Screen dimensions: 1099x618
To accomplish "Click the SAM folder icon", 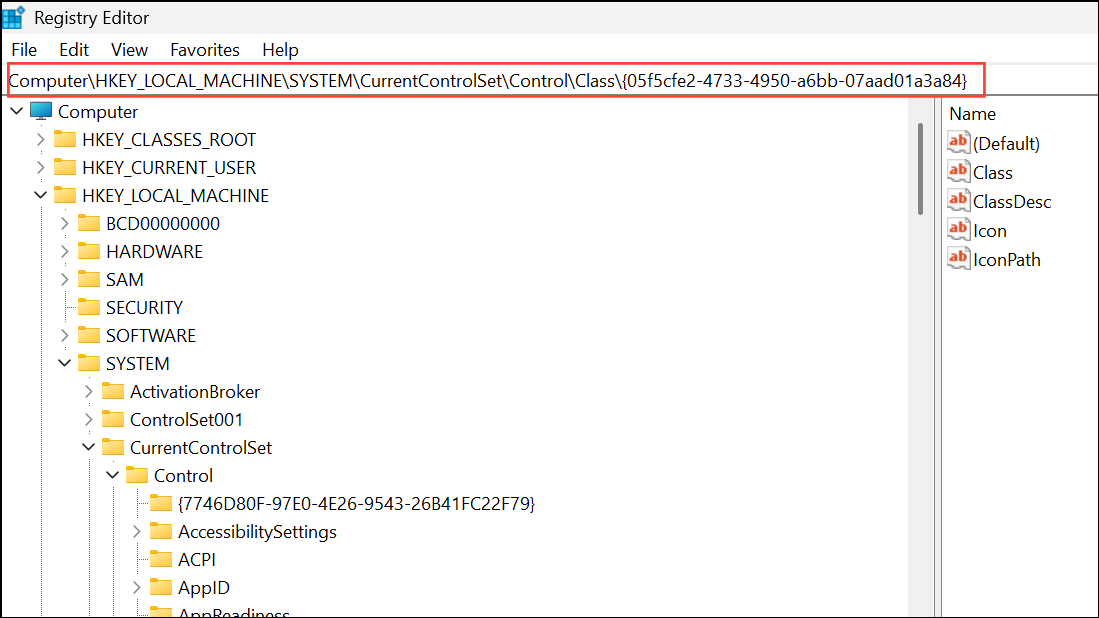I will click(89, 279).
